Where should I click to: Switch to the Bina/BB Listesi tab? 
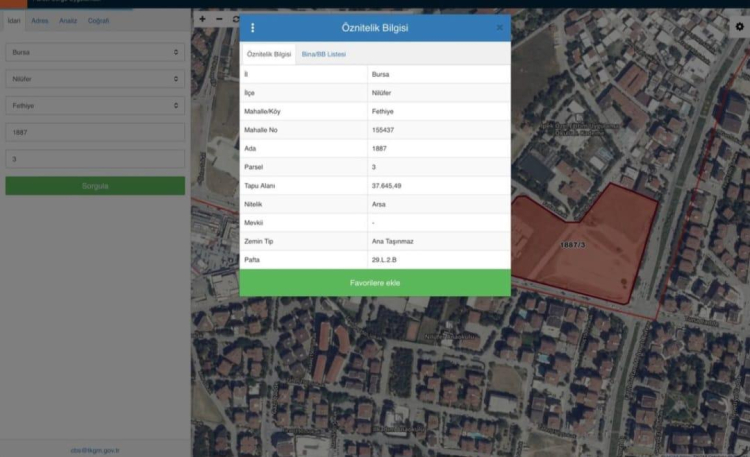click(324, 54)
